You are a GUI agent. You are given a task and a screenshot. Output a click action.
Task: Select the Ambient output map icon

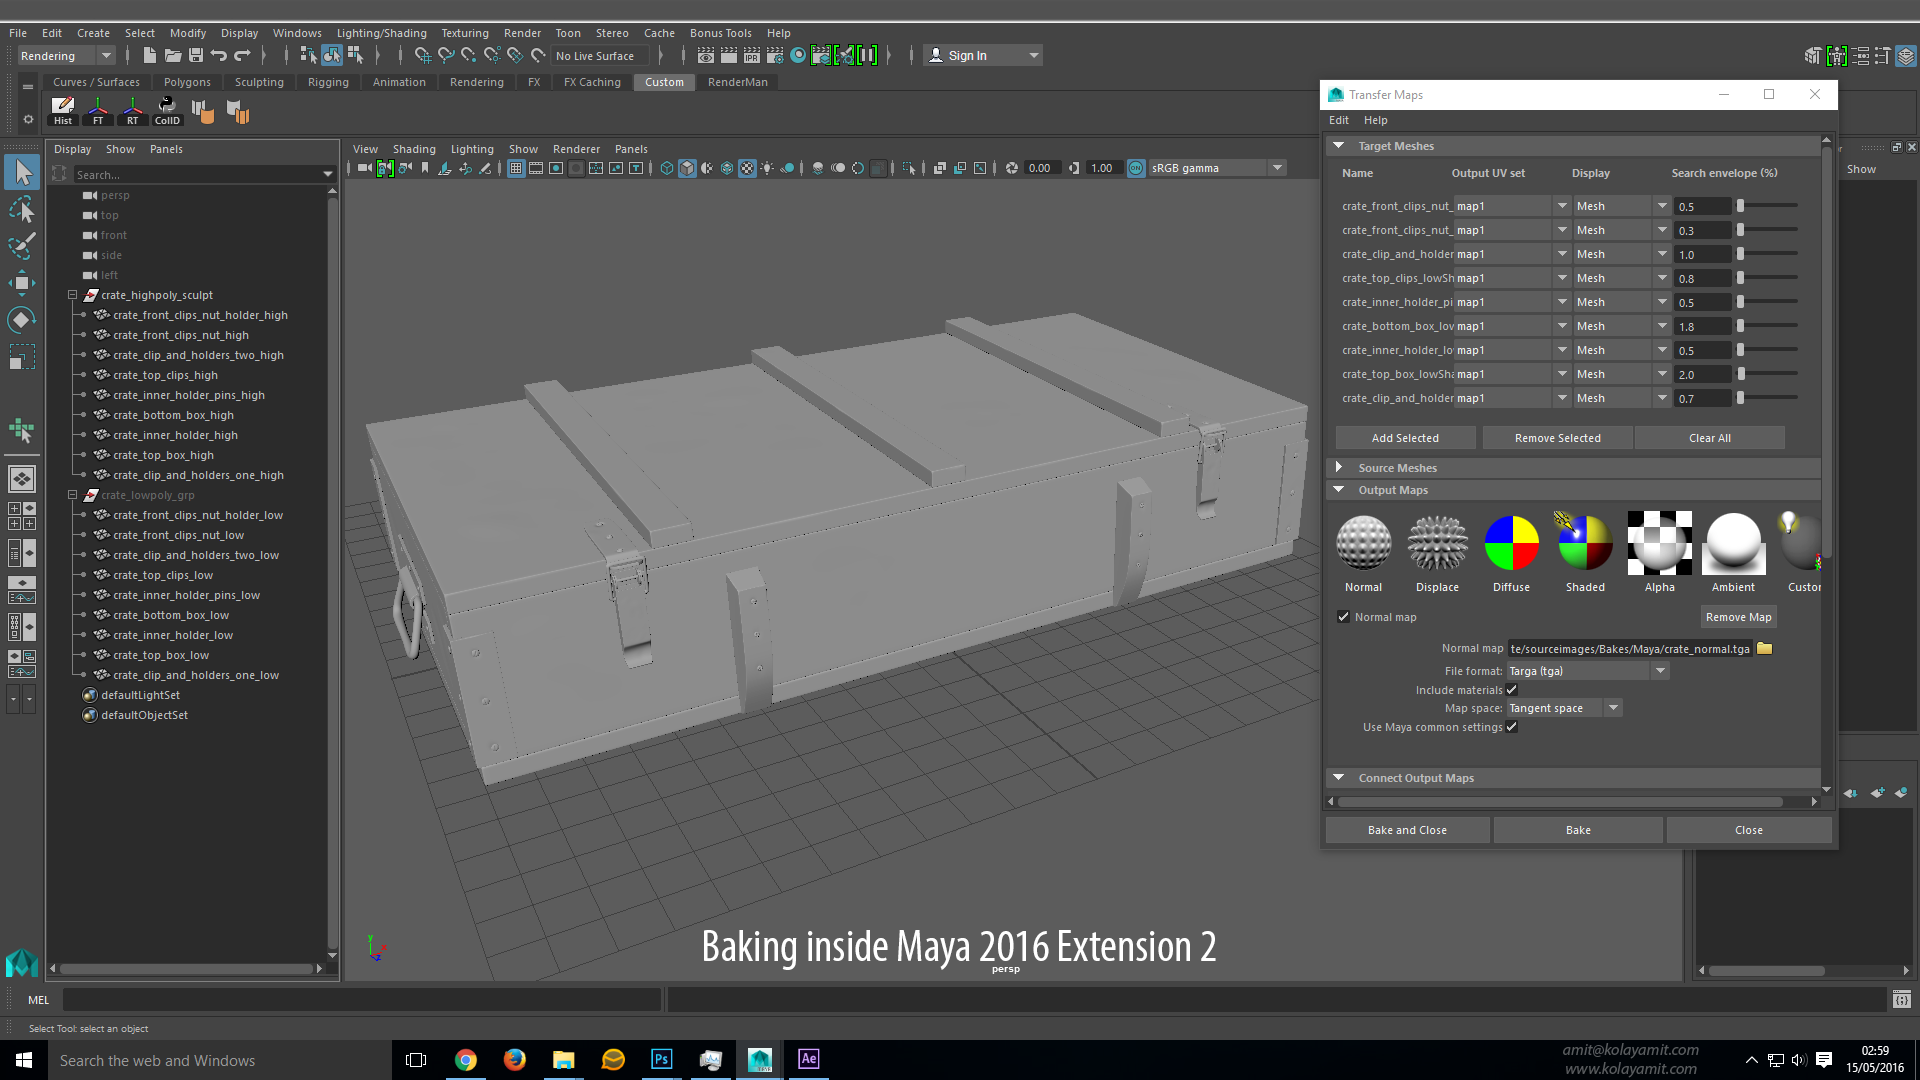pos(1733,543)
